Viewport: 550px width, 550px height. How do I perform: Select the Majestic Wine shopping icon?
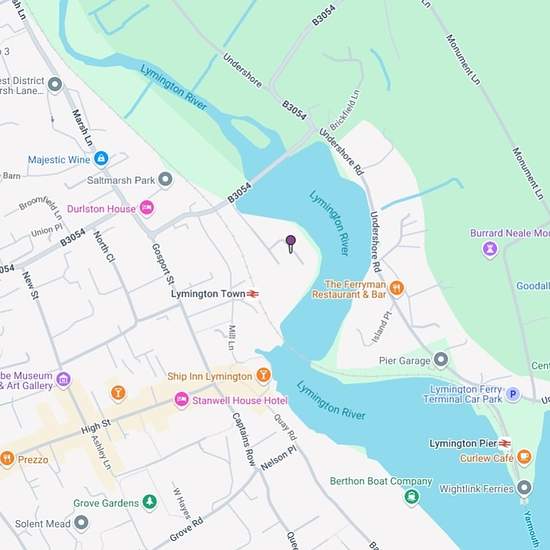(101, 159)
